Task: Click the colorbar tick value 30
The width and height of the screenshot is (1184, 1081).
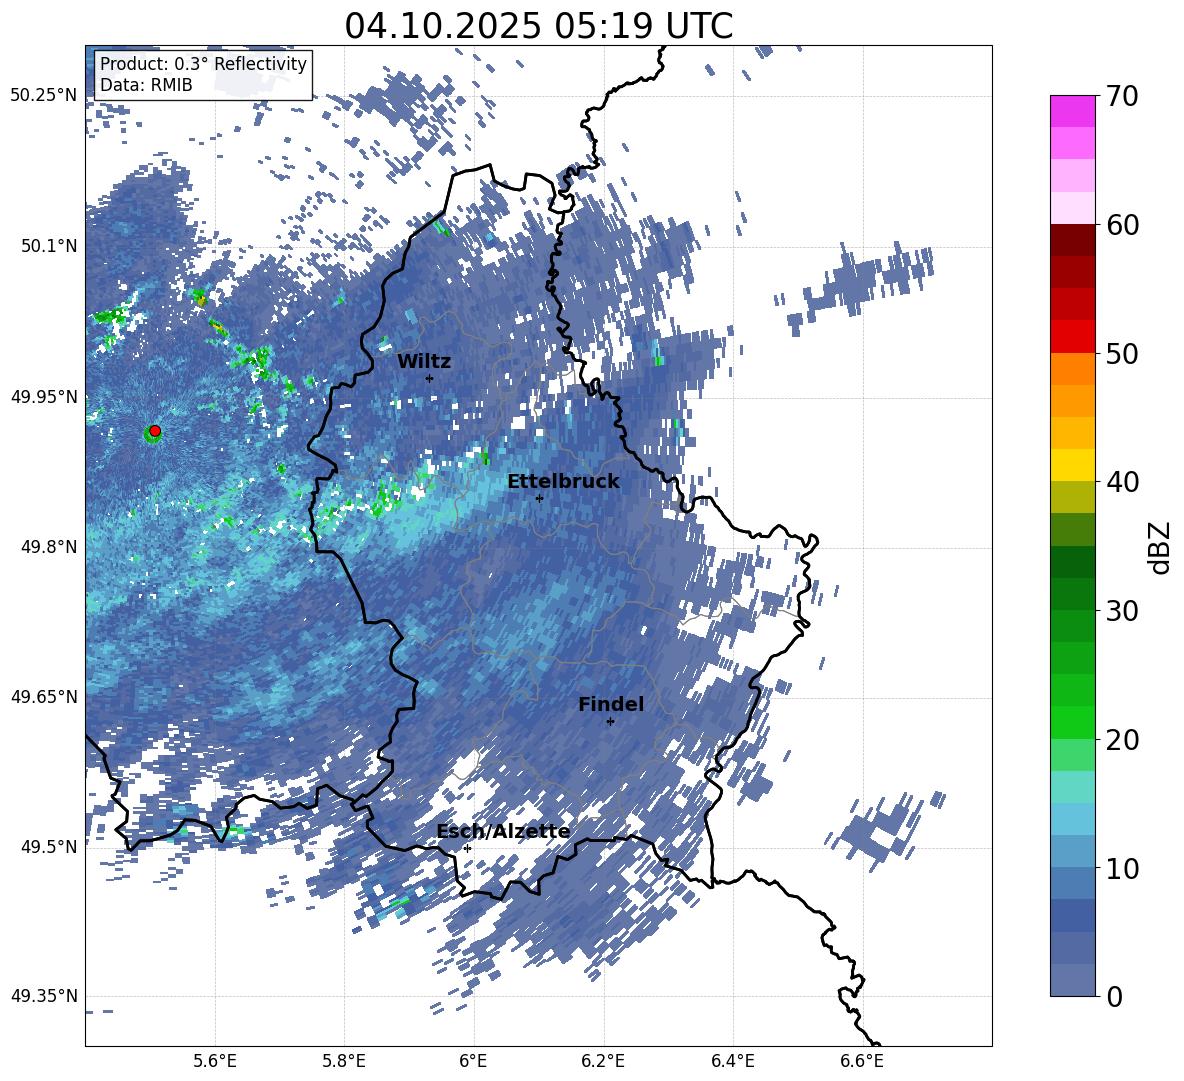Action: pyautogui.click(x=1122, y=611)
